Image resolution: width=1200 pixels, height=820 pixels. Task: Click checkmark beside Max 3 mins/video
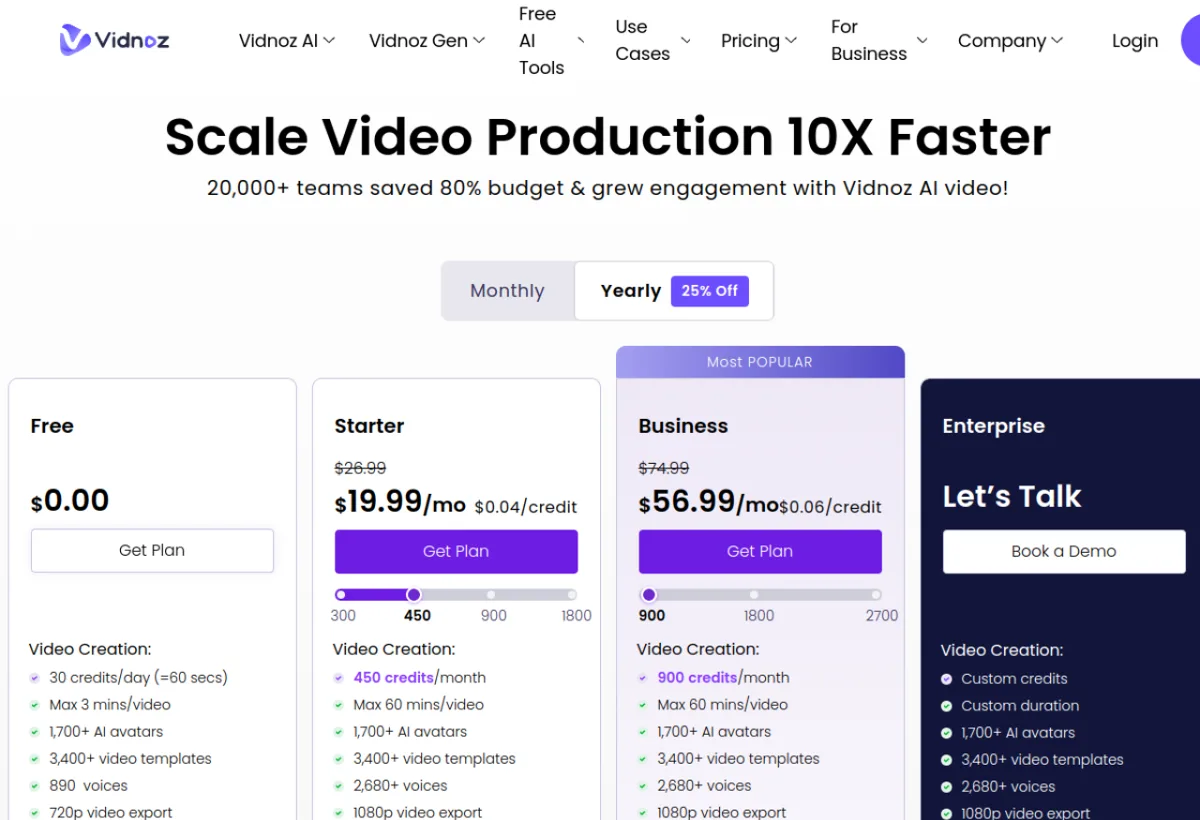click(36, 705)
